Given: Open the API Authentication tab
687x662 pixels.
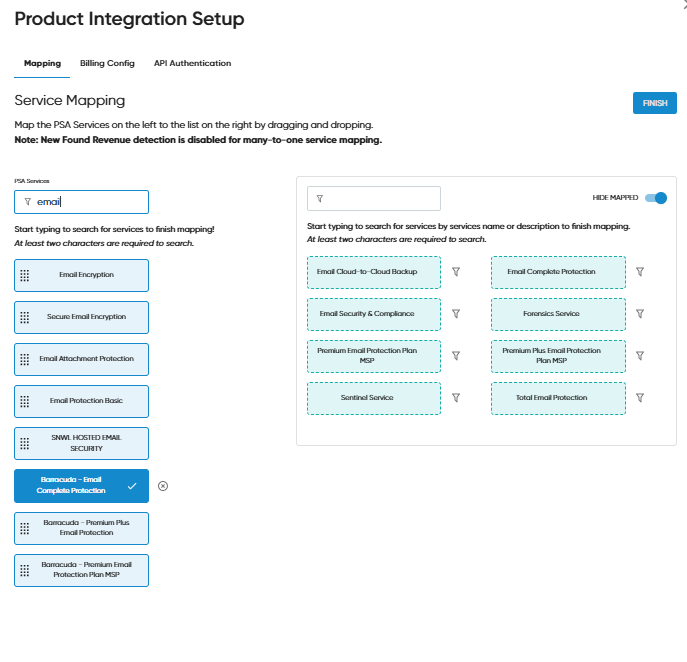Looking at the screenshot, I should click(x=192, y=63).
